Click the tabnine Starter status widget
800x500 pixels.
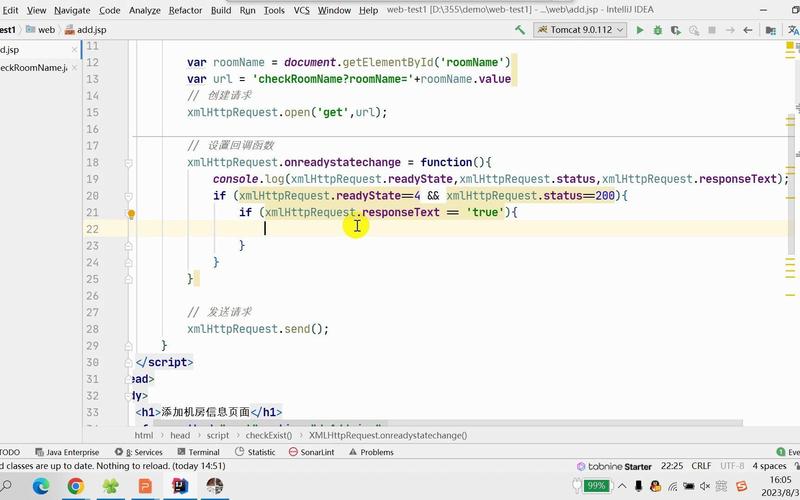(x=614, y=466)
